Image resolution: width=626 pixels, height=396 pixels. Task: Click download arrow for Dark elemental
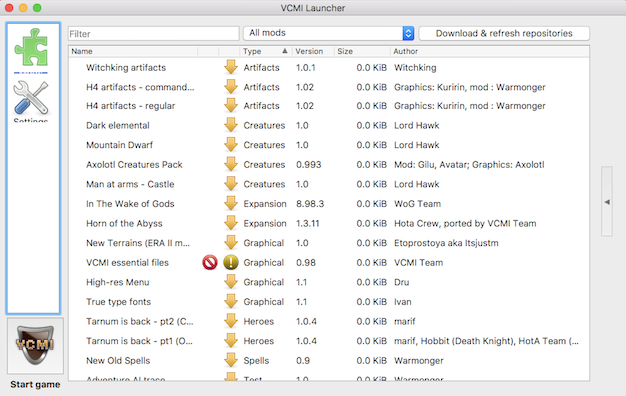click(x=231, y=125)
